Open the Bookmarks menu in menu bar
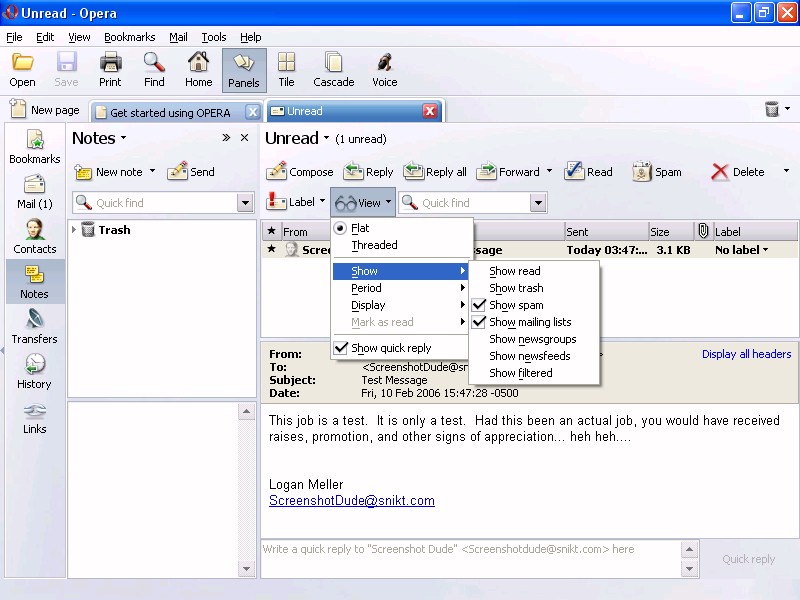 pyautogui.click(x=129, y=37)
